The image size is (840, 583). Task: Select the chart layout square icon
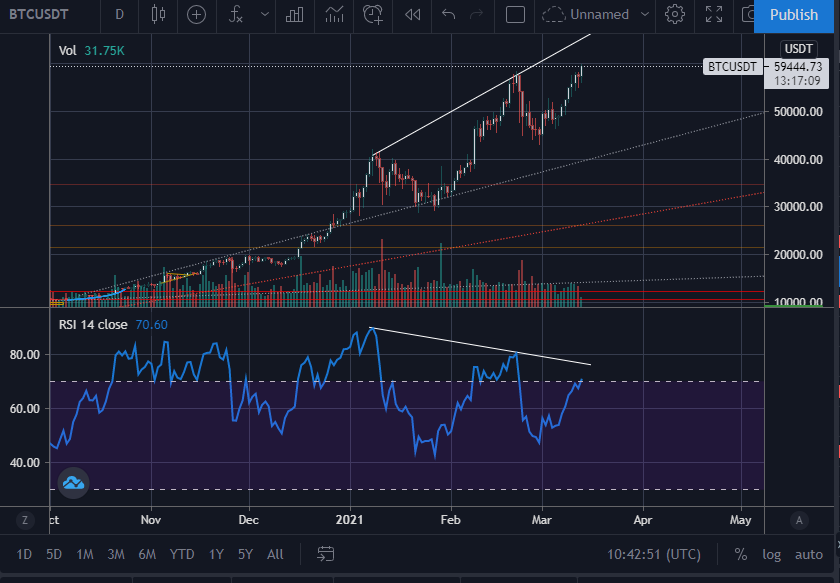click(x=515, y=14)
